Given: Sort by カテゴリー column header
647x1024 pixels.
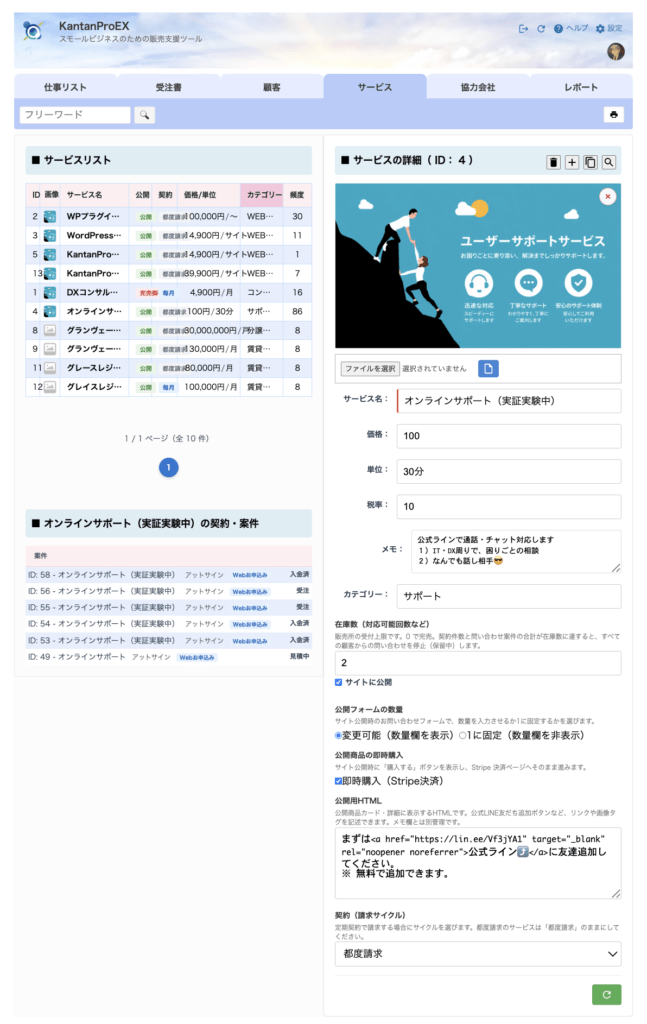Looking at the screenshot, I should coord(262,195).
